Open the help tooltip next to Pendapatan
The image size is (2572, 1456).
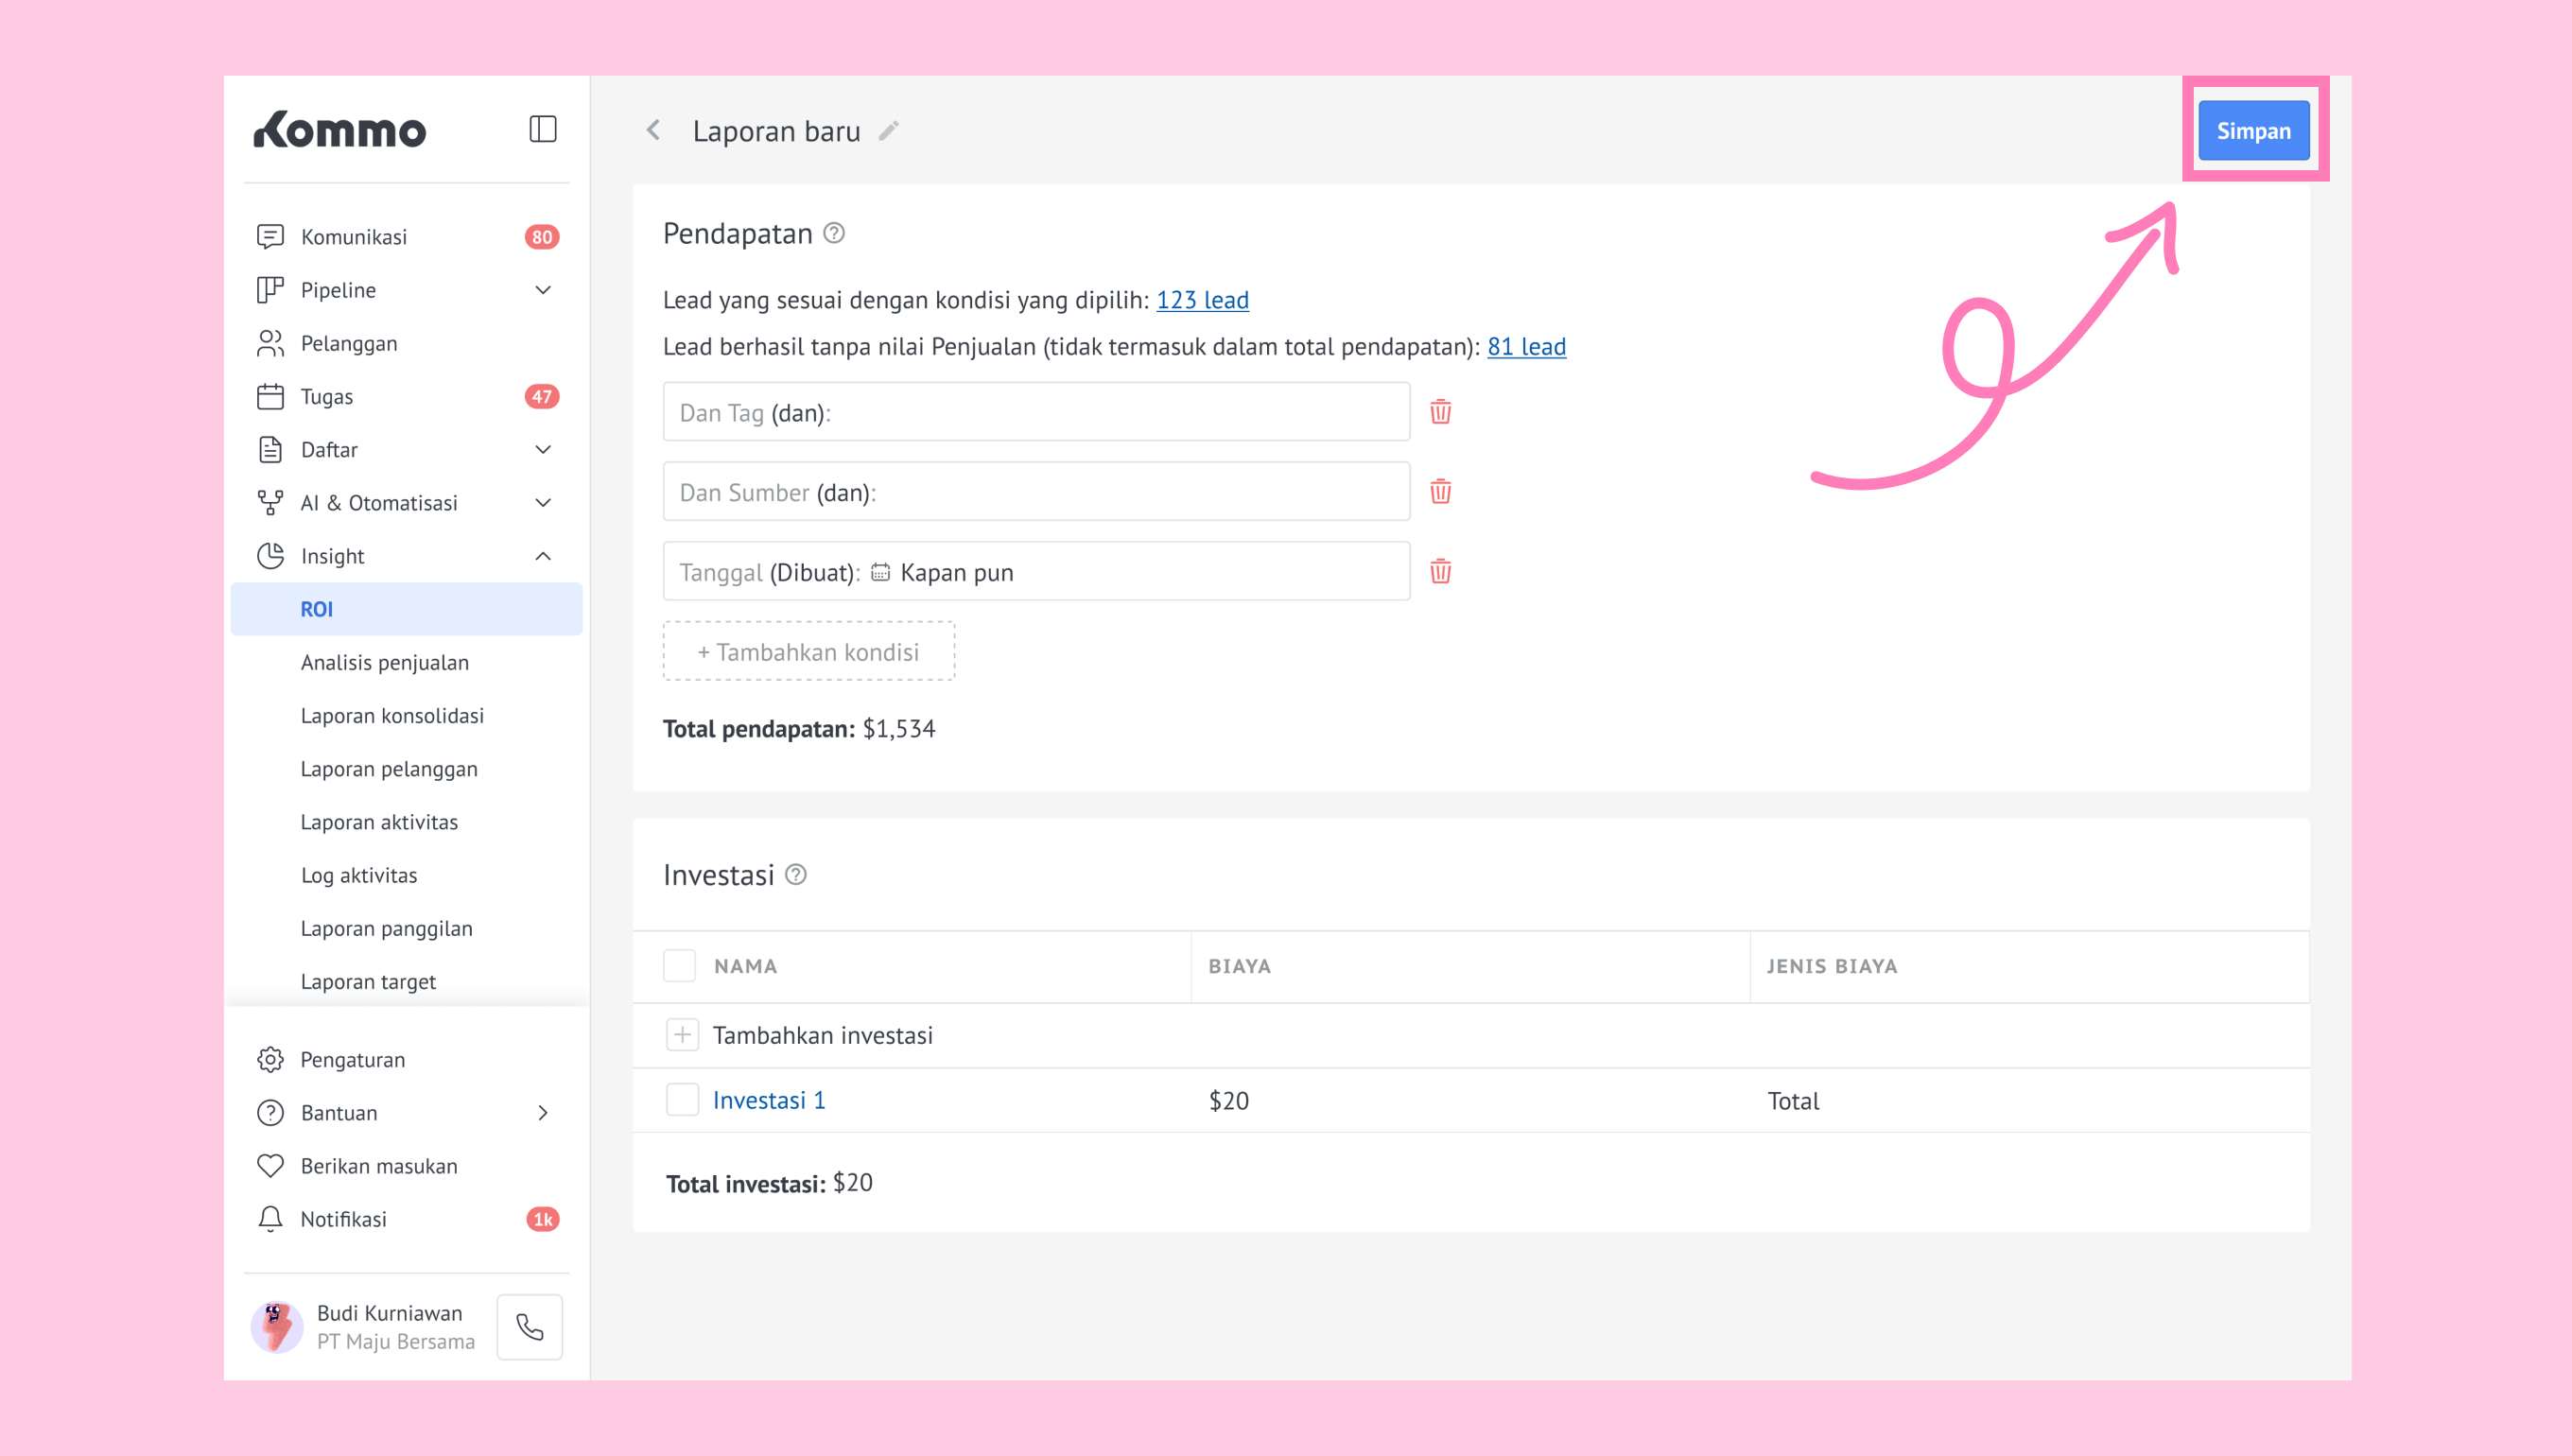(834, 233)
